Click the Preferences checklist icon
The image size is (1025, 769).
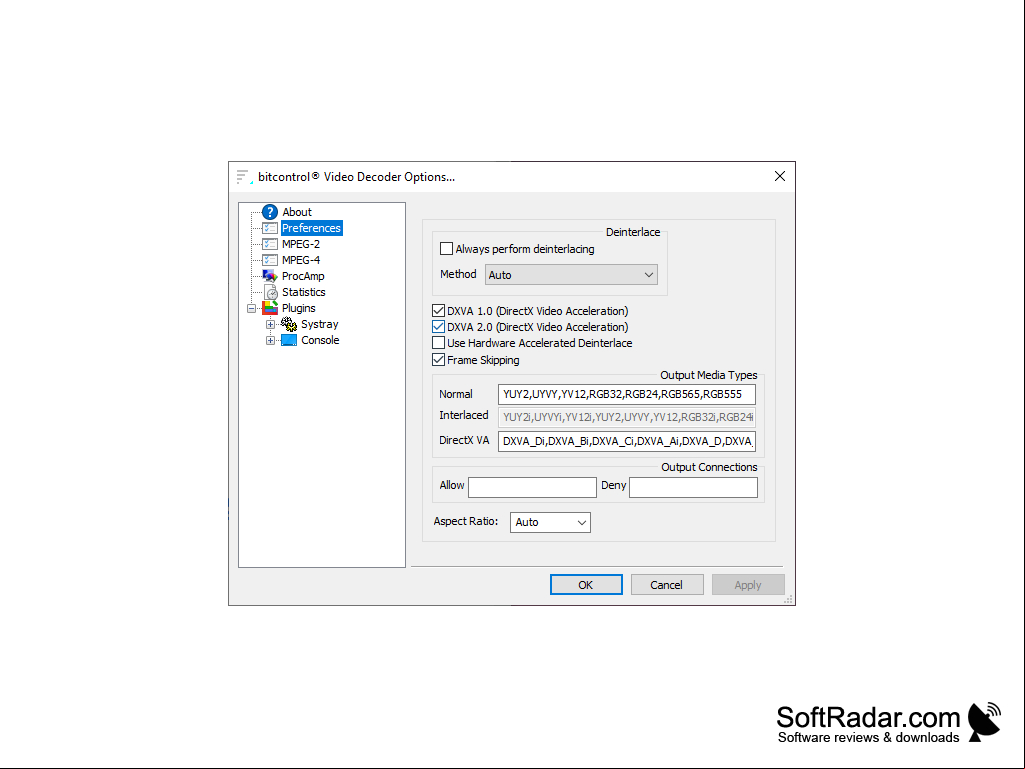[270, 228]
